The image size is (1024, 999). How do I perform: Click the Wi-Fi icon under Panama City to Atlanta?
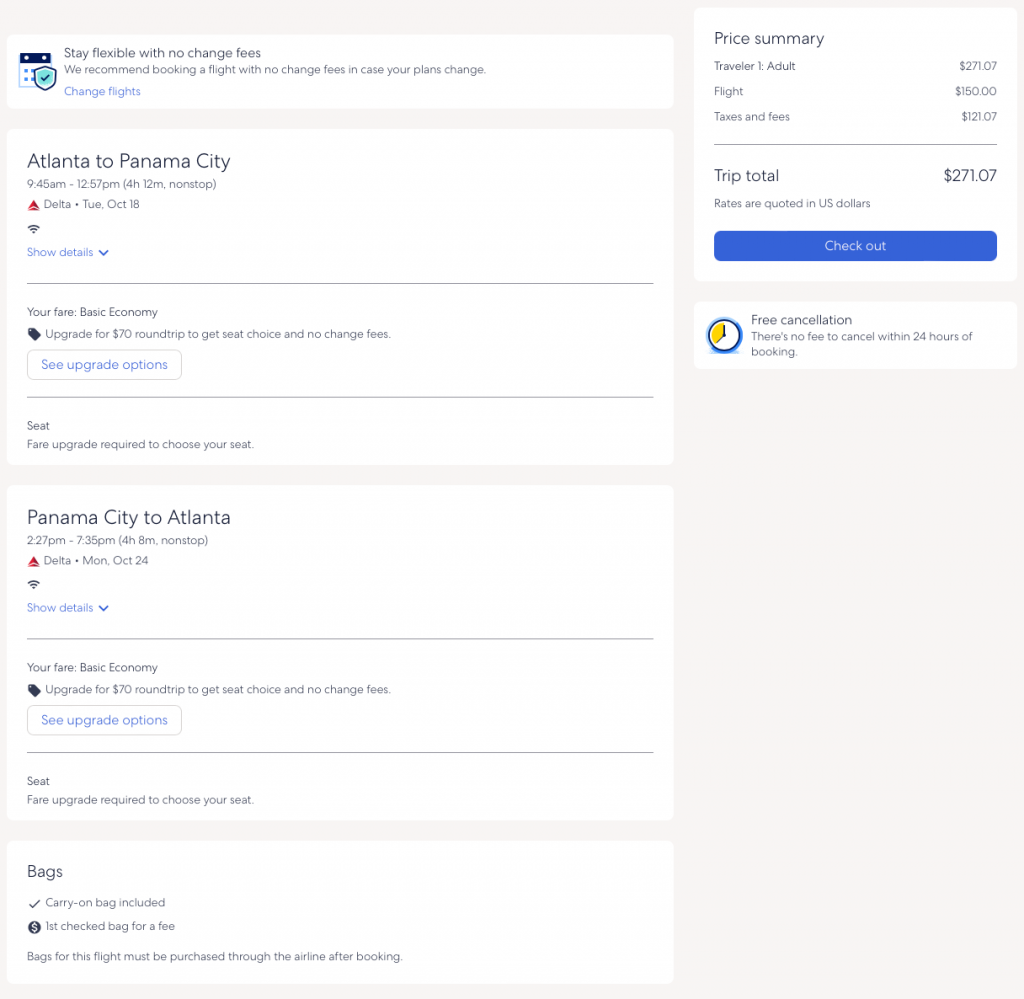(34, 584)
